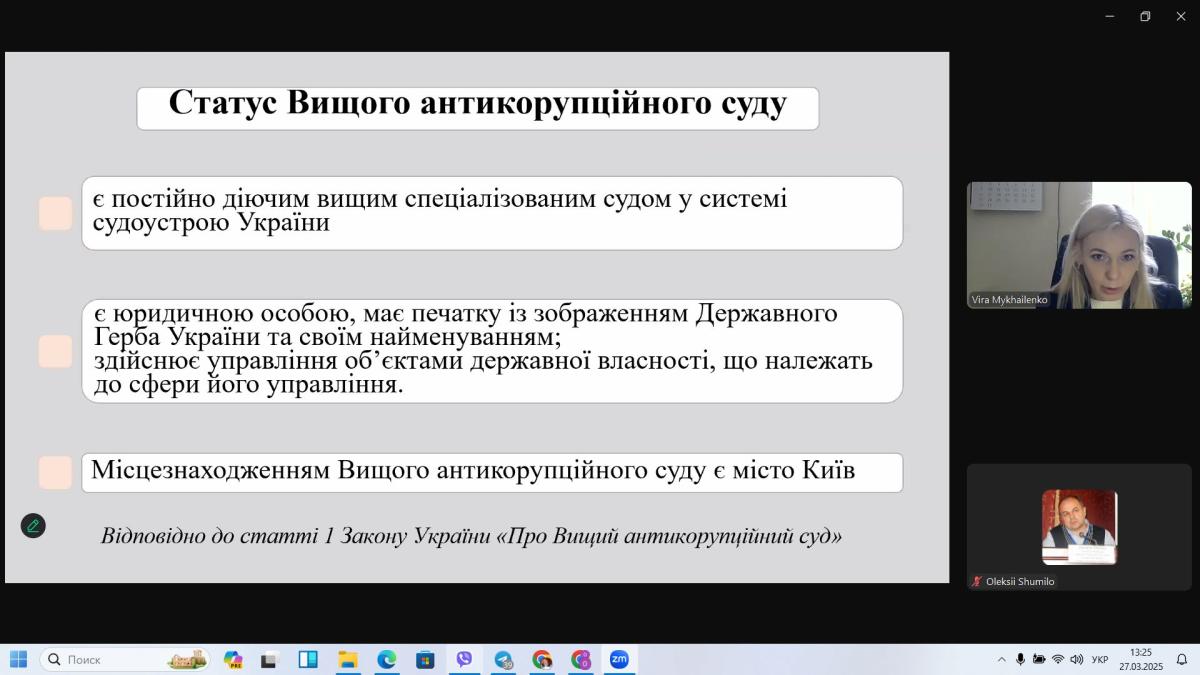Click the Windows Start button
The width and height of the screenshot is (1200, 675).
(x=18, y=659)
